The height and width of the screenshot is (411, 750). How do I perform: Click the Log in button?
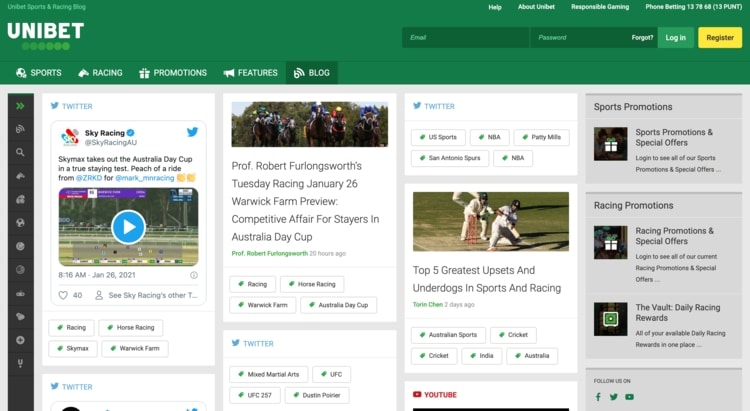675,37
